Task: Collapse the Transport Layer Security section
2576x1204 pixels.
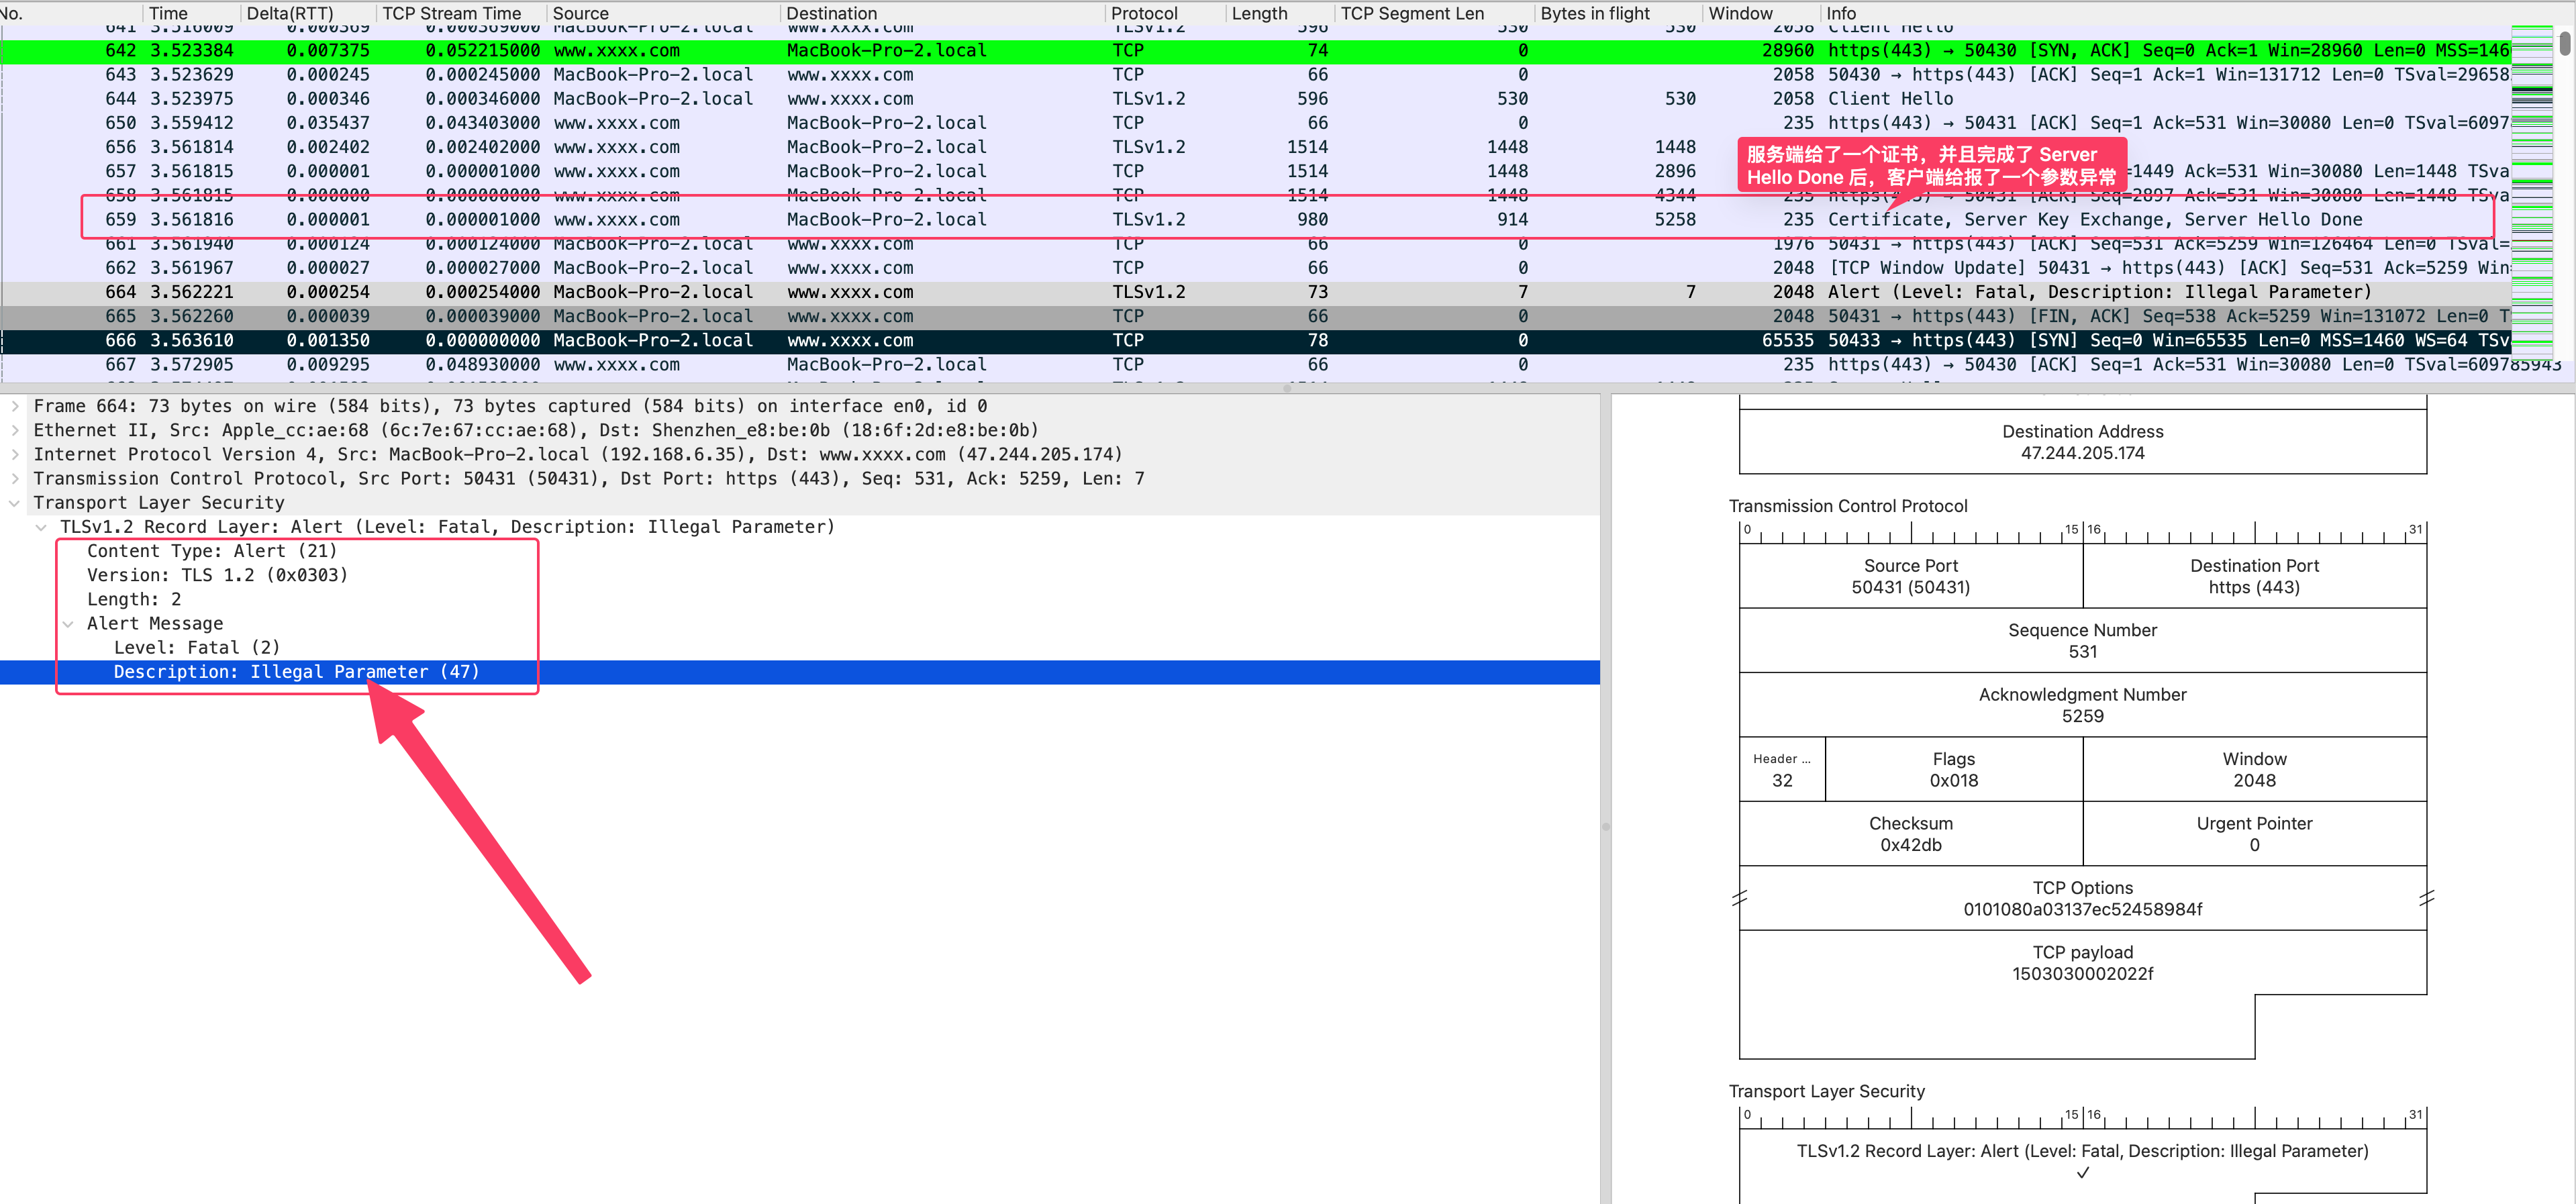Action: tap(15, 503)
